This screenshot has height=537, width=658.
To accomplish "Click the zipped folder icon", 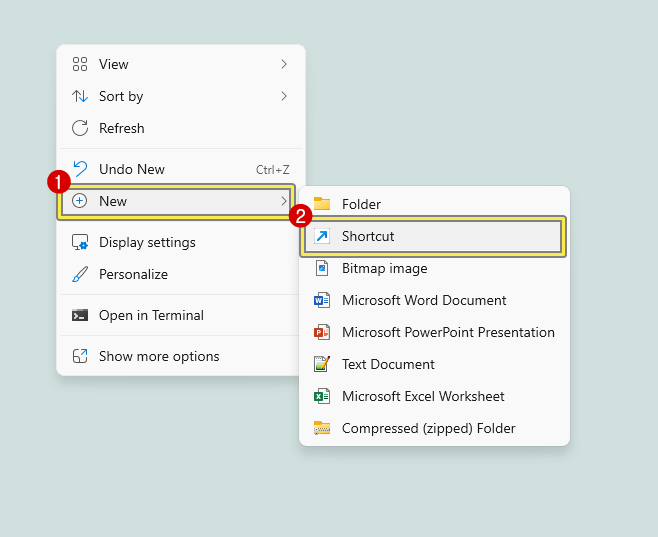I will tap(322, 428).
